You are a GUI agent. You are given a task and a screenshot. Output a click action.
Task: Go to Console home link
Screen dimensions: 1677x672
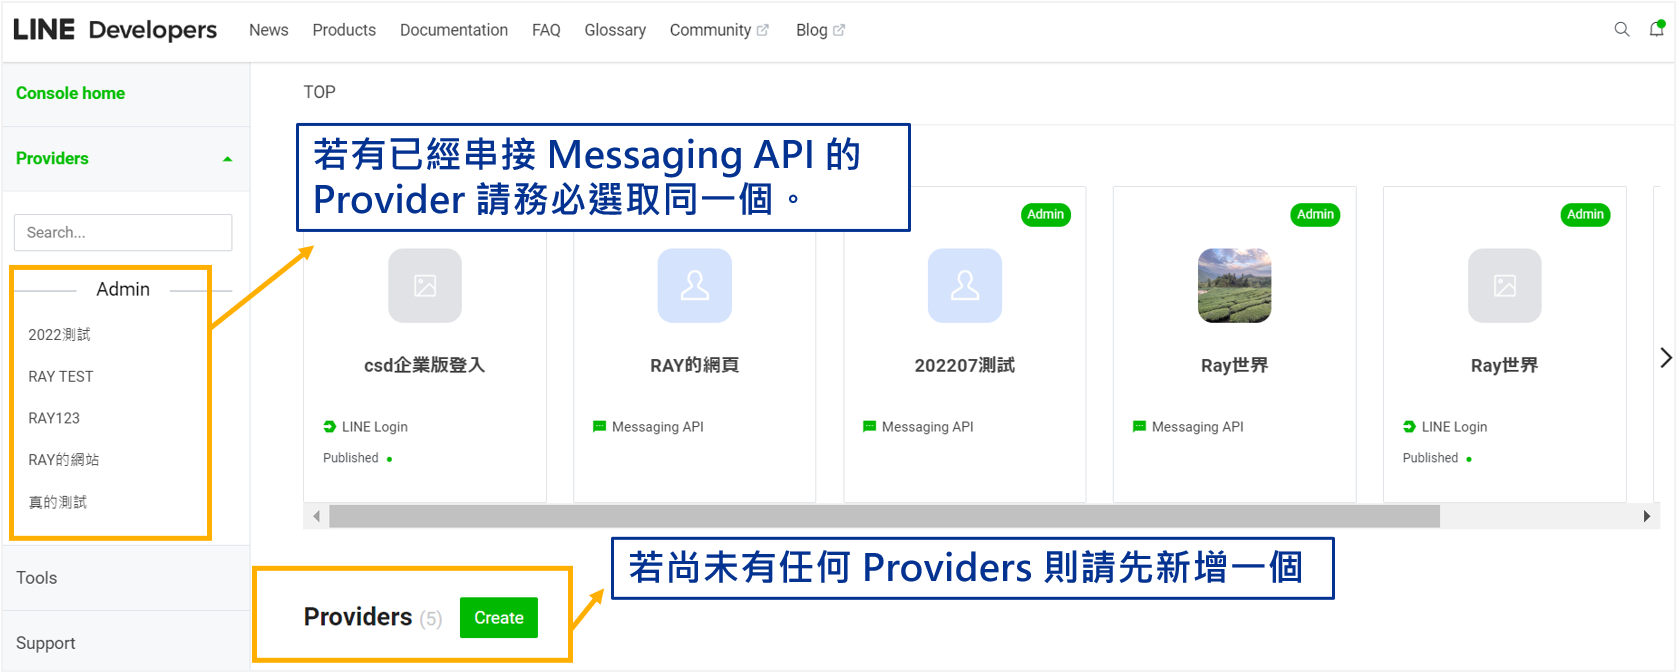70,93
